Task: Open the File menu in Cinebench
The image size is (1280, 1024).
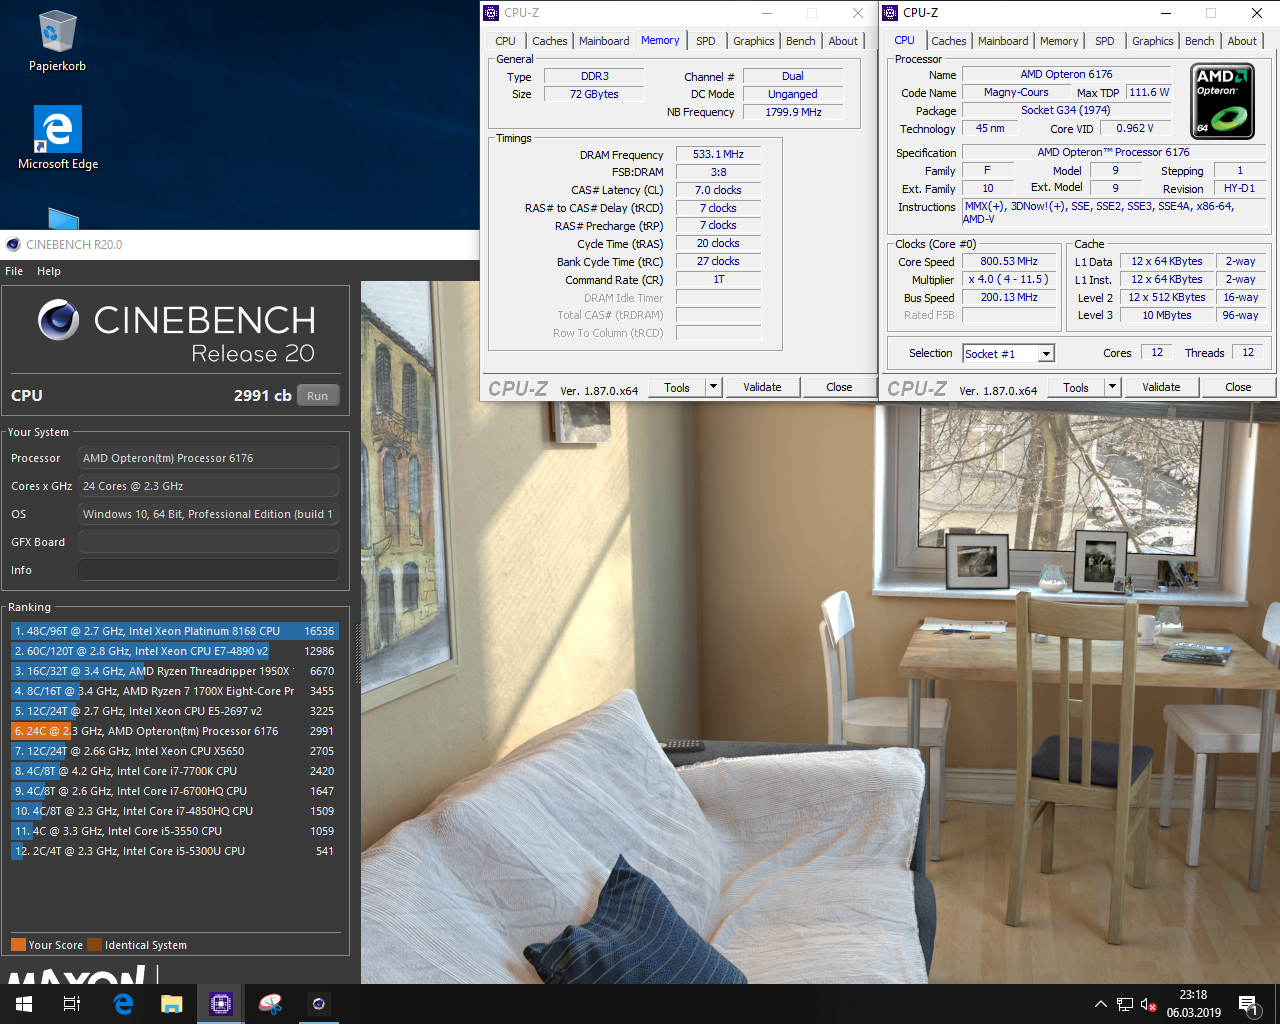Action: pyautogui.click(x=14, y=271)
